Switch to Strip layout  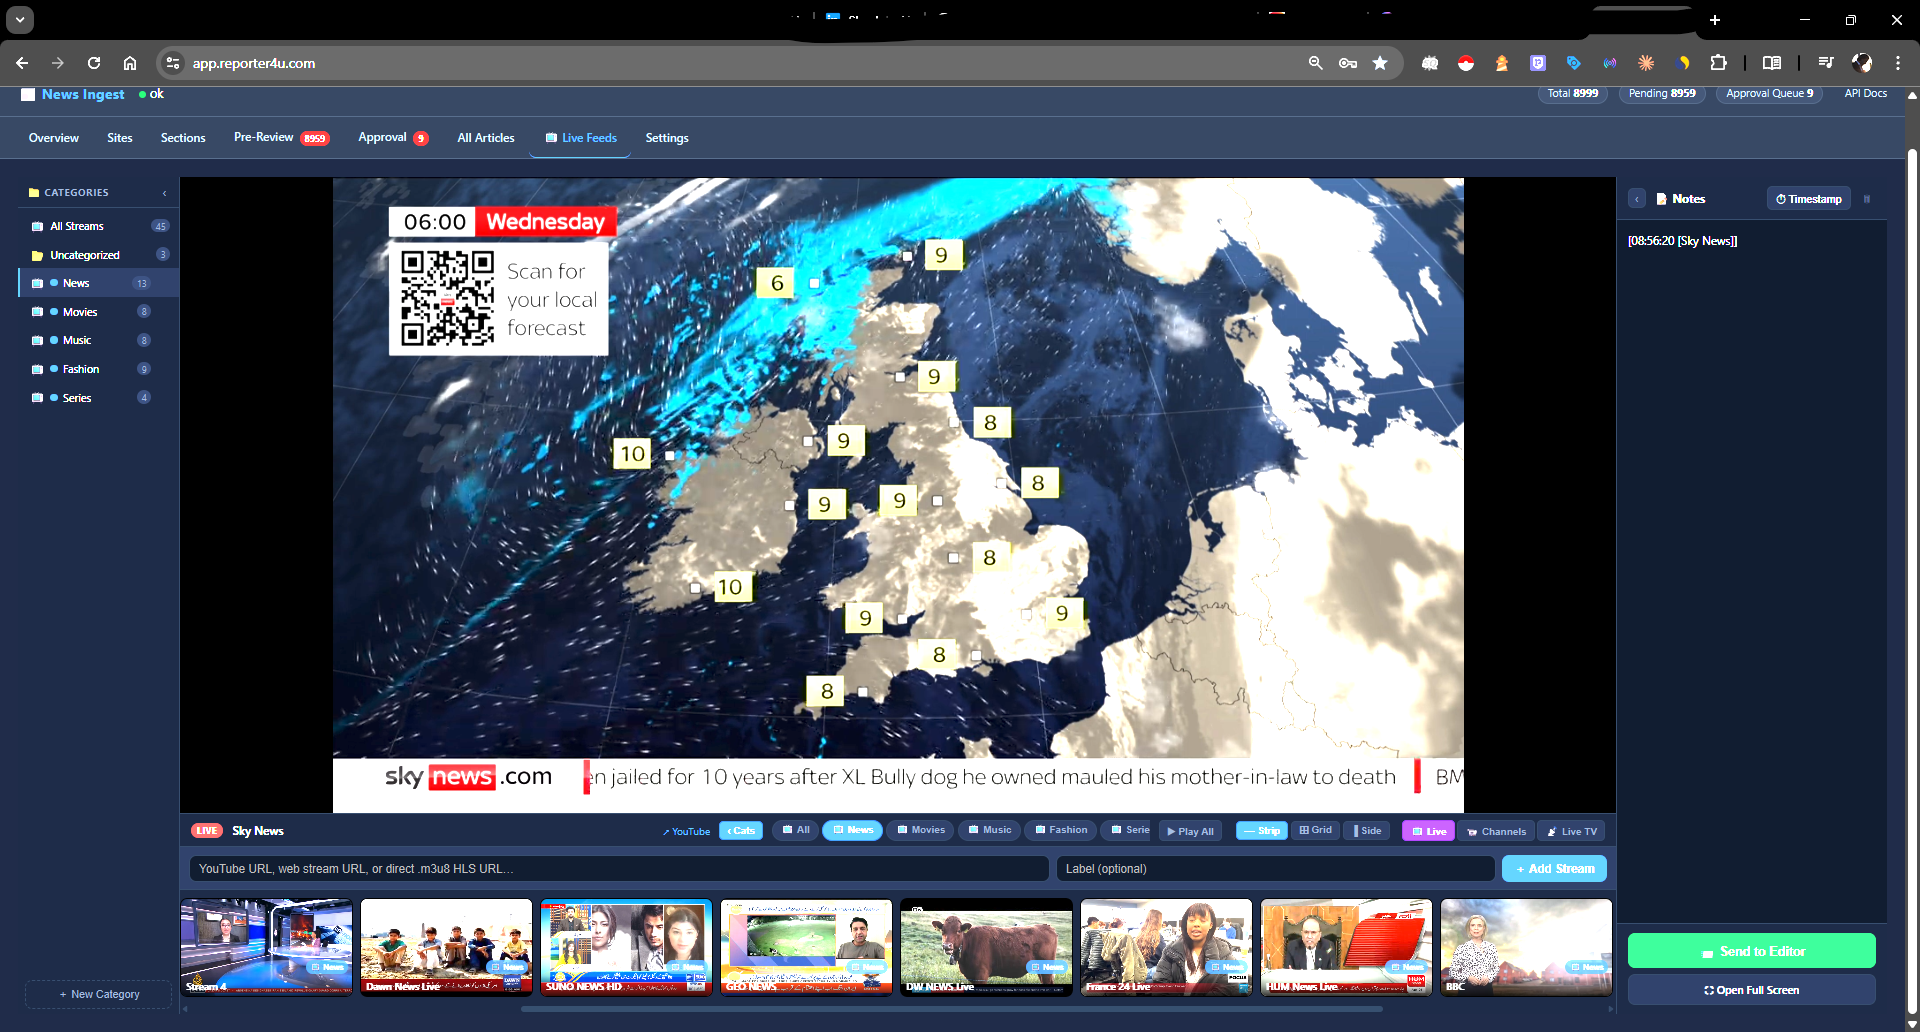(x=1262, y=831)
